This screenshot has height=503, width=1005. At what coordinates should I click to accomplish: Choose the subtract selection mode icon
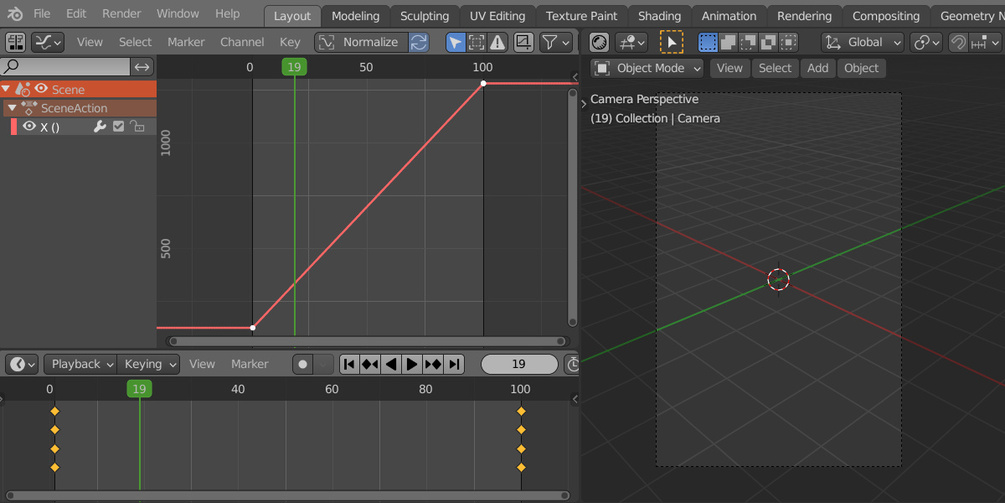(x=748, y=42)
